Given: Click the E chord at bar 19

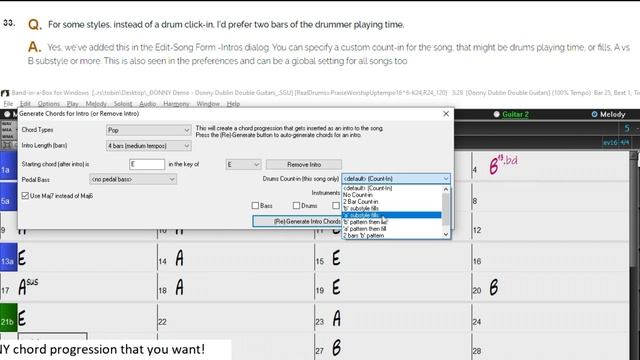Looking at the screenshot, I should 336,287.
